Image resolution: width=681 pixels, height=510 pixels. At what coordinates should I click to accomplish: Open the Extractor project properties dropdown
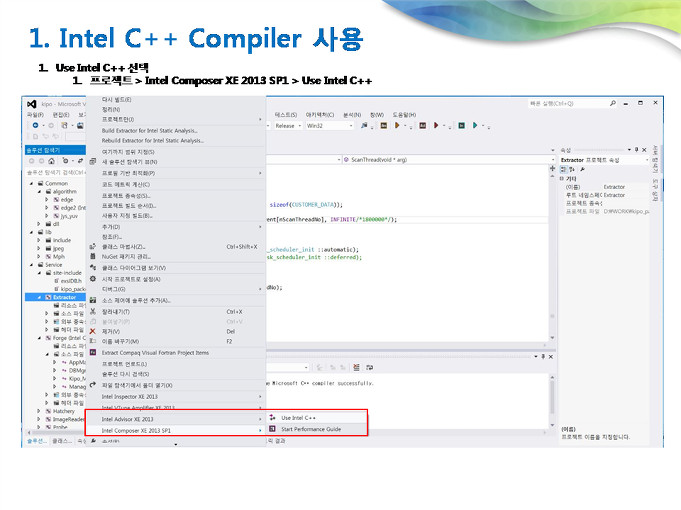pos(605,160)
